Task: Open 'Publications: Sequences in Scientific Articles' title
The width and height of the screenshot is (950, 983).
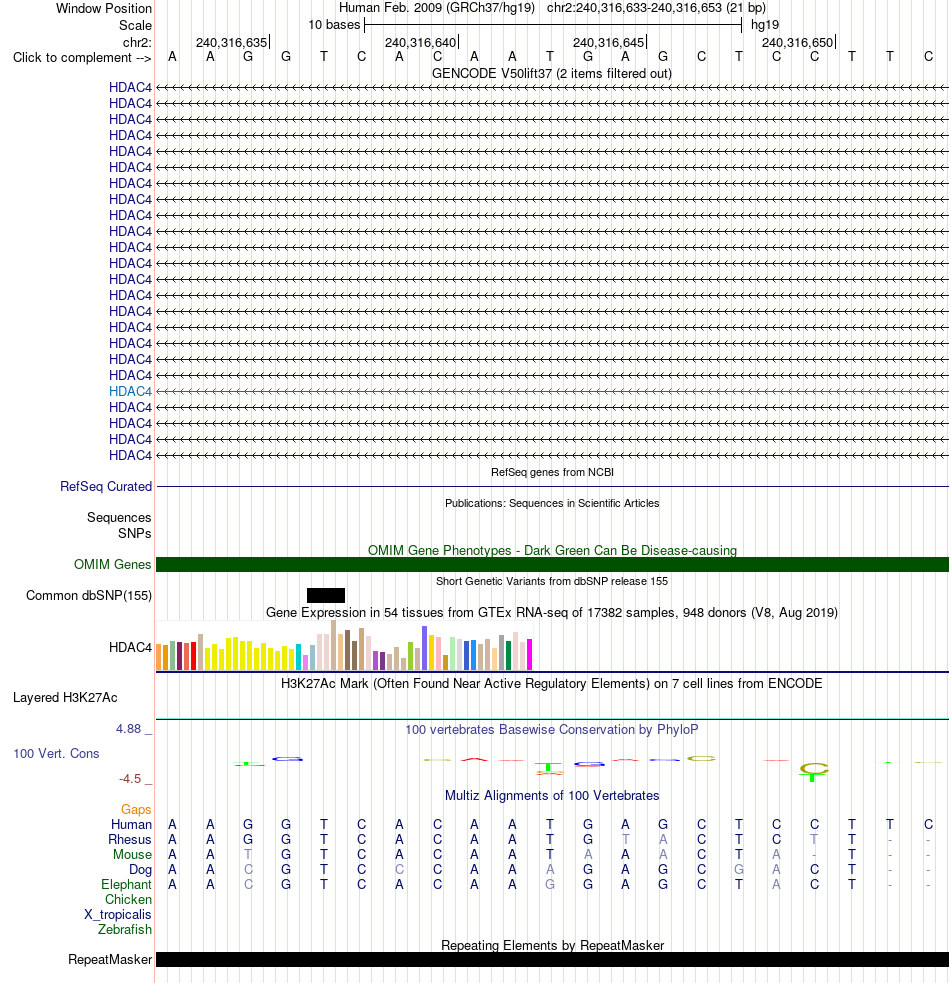Action: click(x=552, y=503)
